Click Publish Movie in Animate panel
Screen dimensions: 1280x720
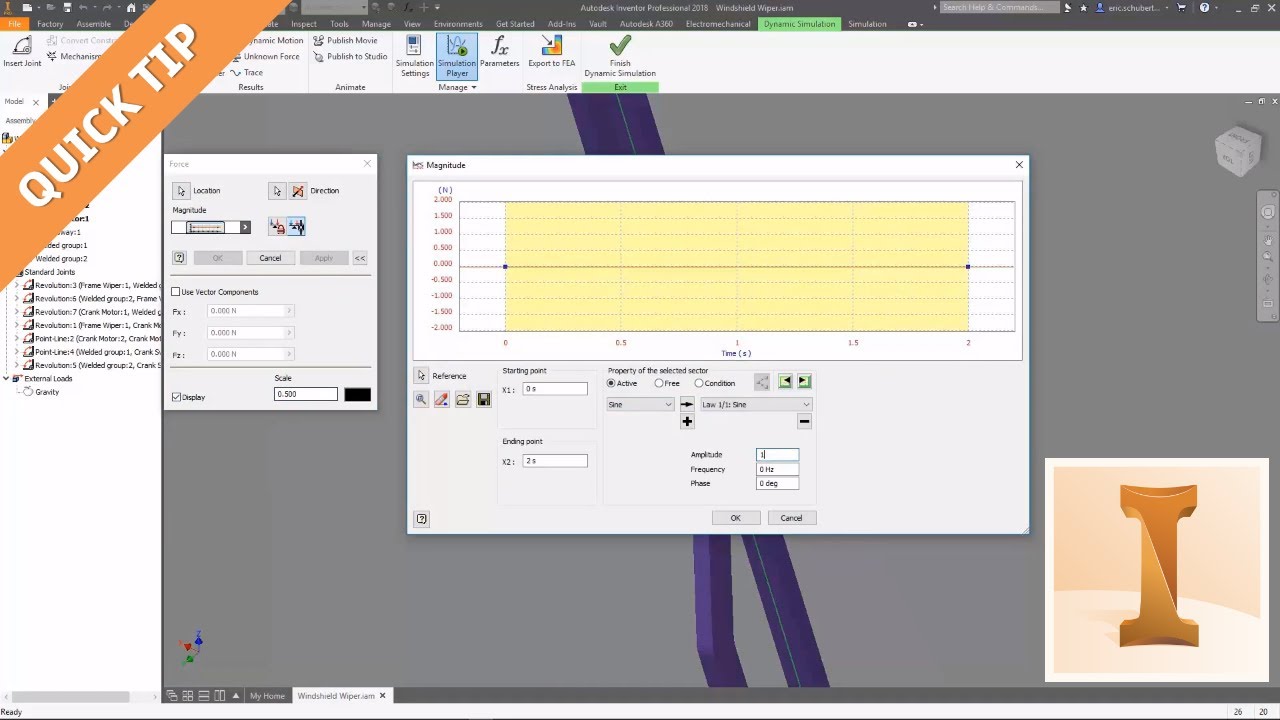pyautogui.click(x=345, y=41)
